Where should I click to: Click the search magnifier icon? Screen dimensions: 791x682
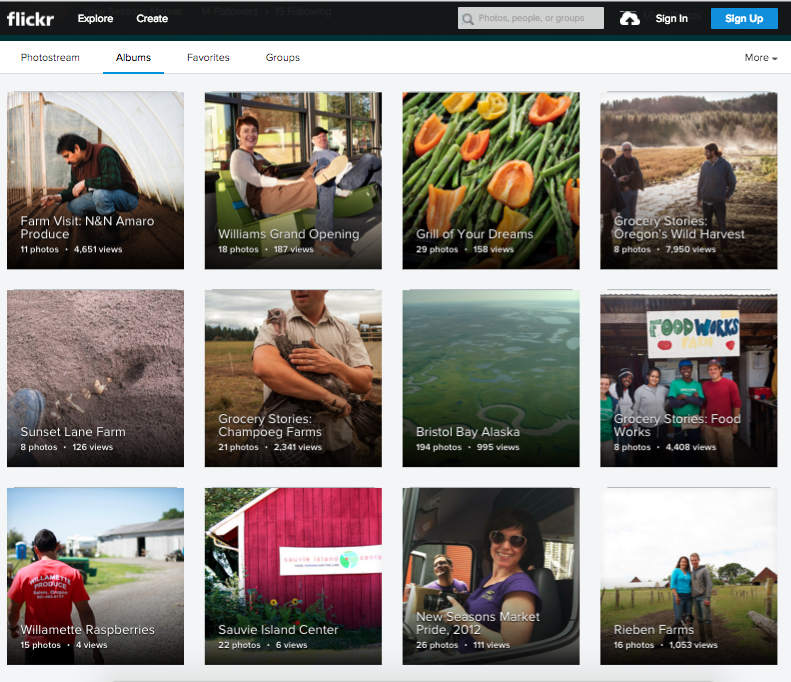coord(468,19)
